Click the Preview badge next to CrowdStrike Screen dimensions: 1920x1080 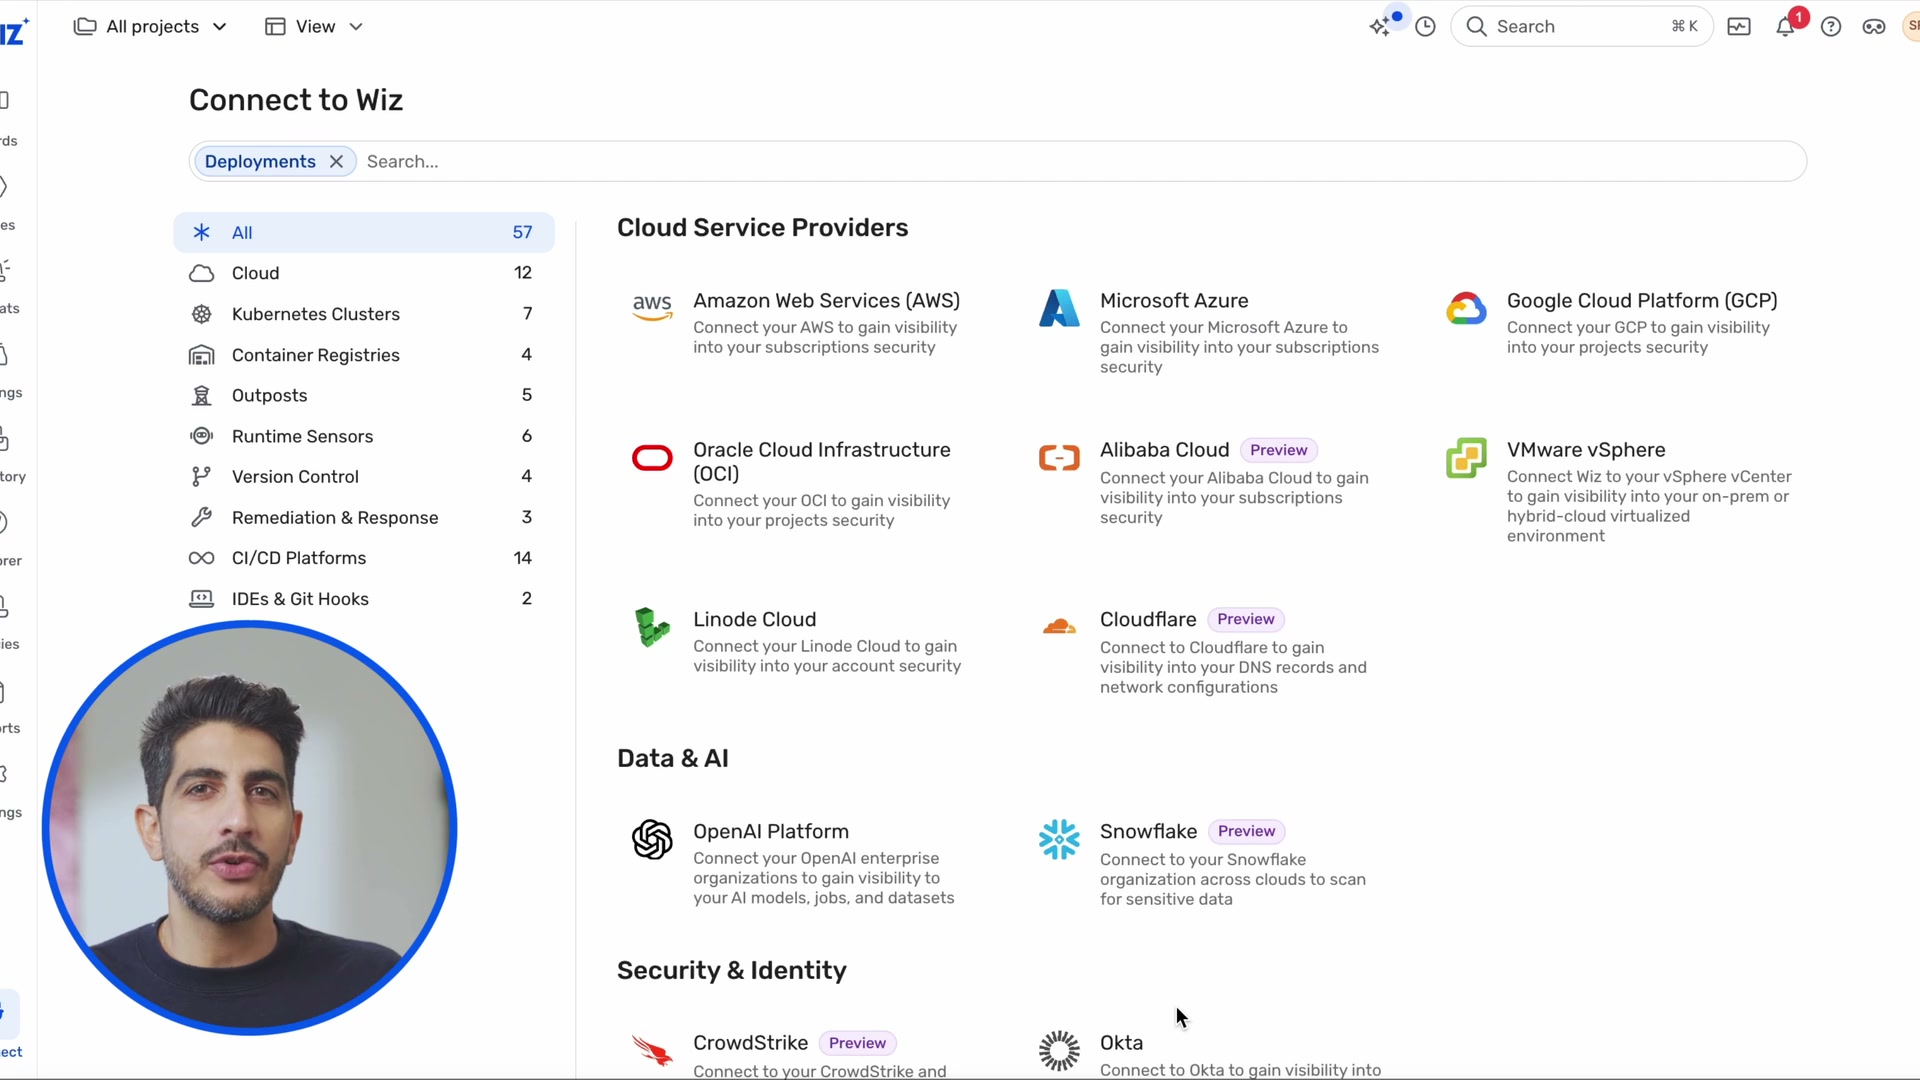coord(858,1043)
